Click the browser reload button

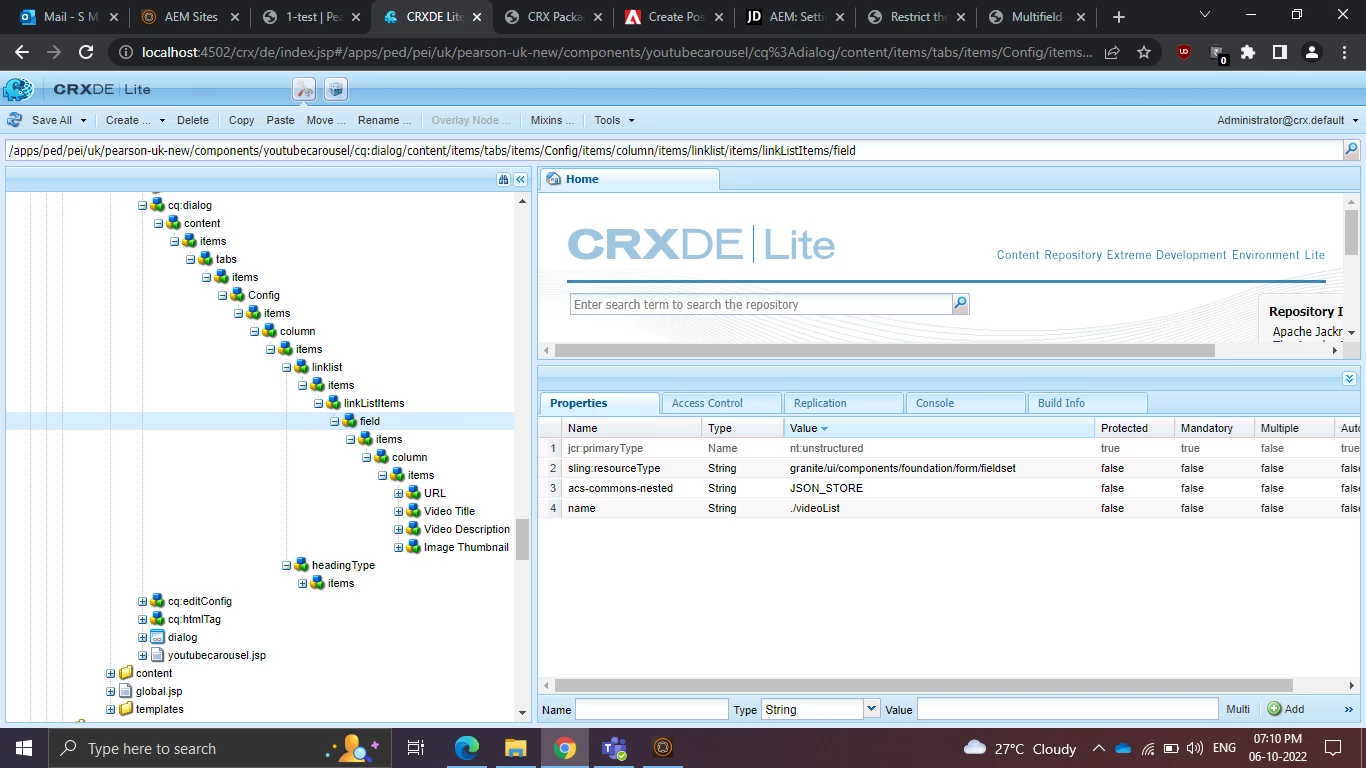pos(86,53)
